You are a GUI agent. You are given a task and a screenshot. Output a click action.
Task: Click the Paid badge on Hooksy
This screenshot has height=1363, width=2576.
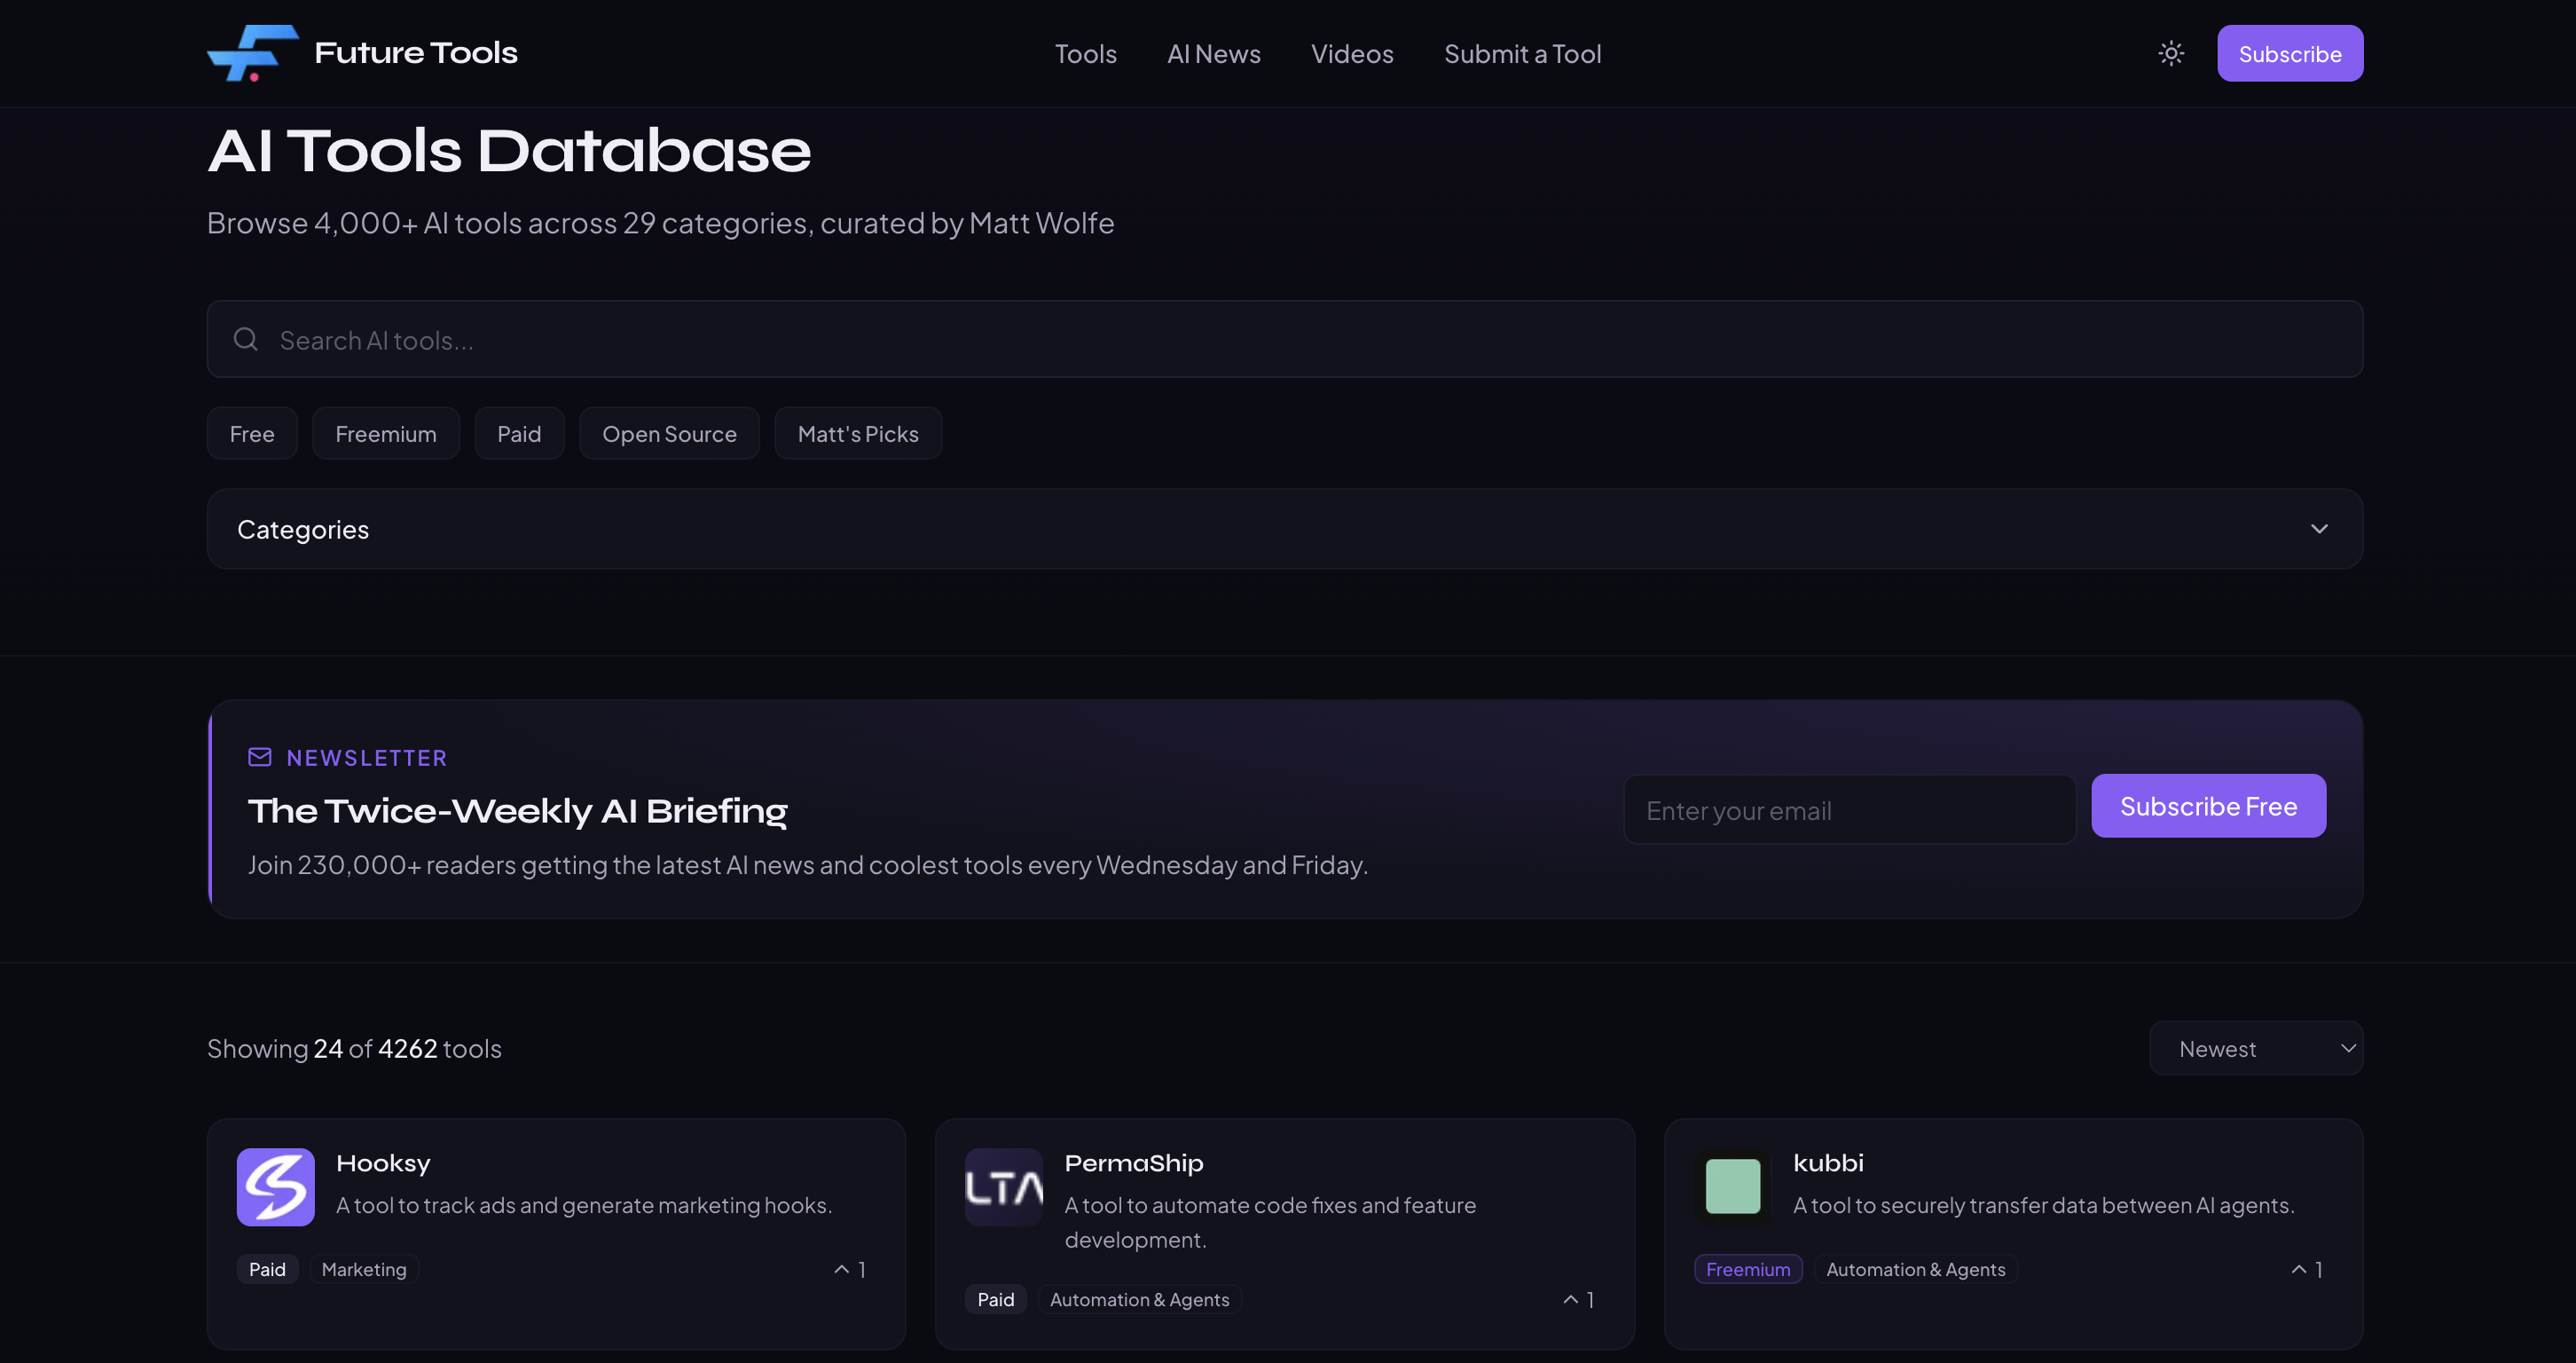[x=267, y=1269]
